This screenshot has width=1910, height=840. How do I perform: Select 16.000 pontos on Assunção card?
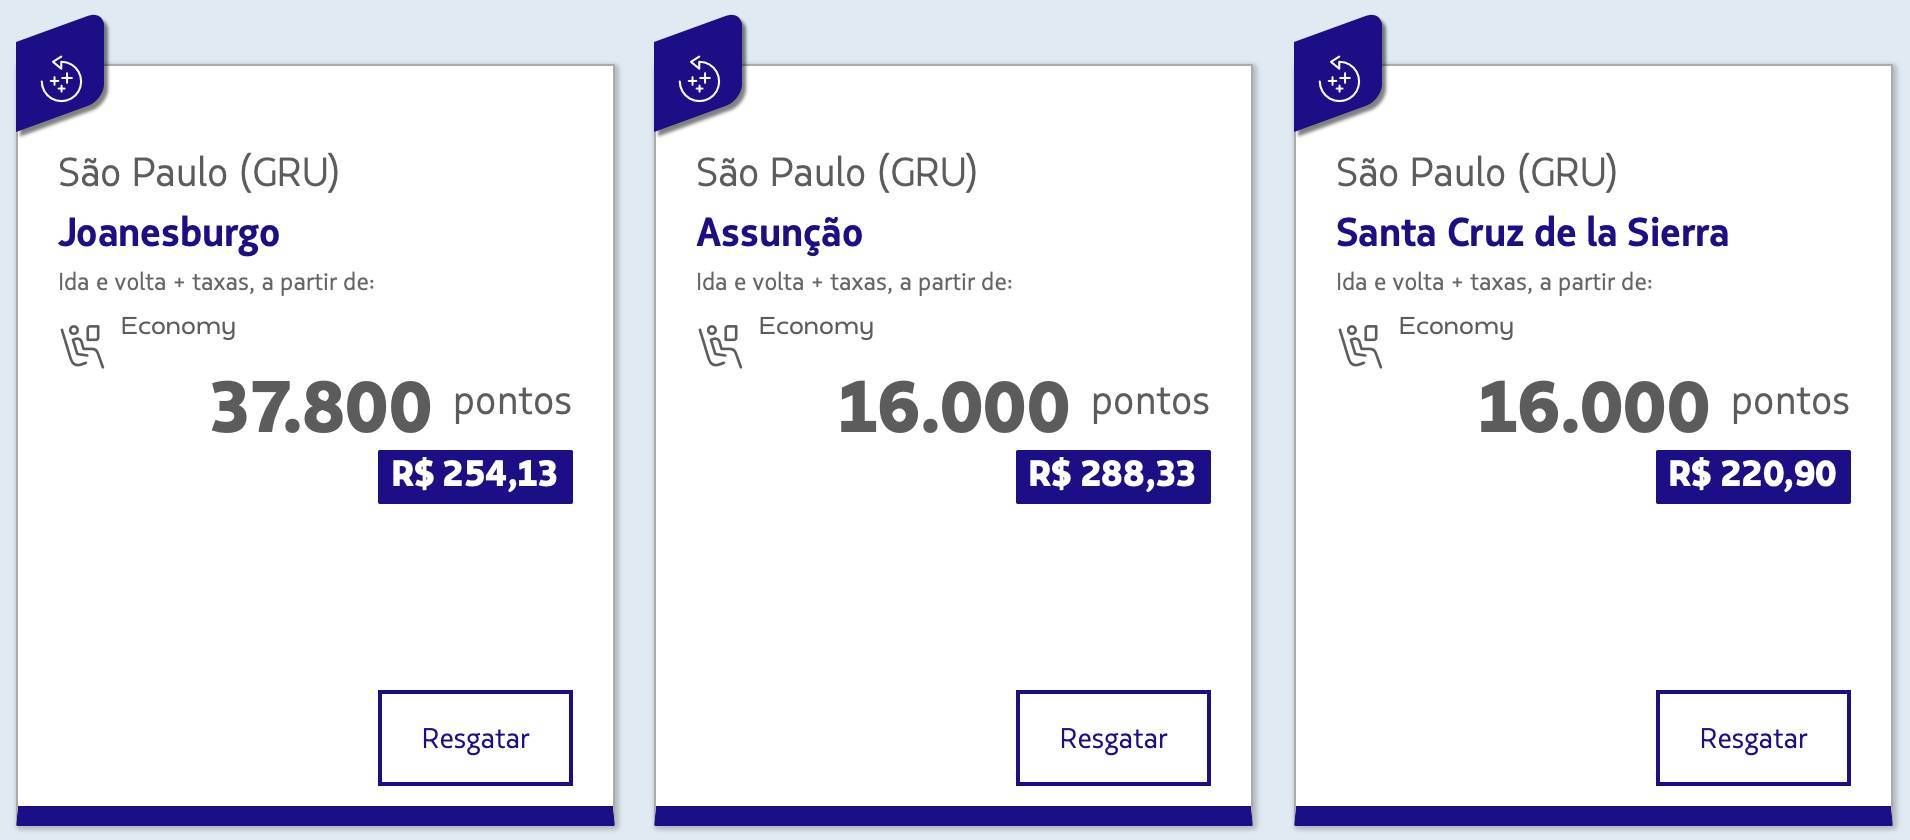pos(1024,406)
